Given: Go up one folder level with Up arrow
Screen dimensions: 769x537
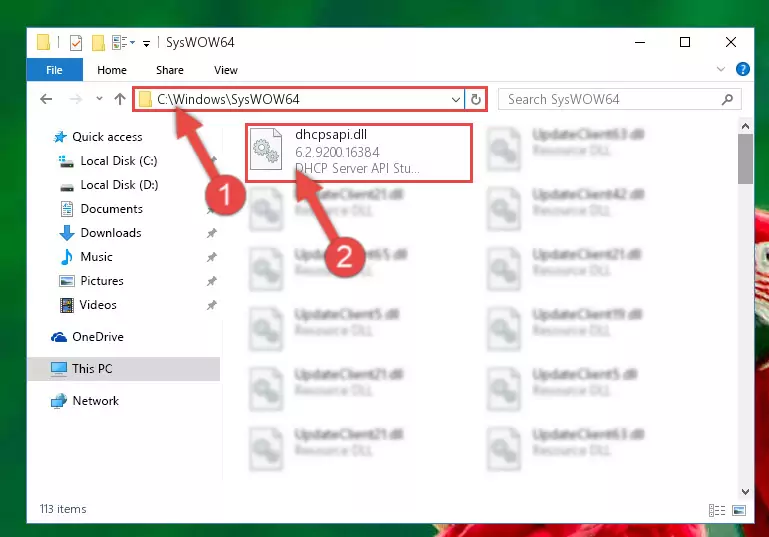Looking at the screenshot, I should point(120,99).
